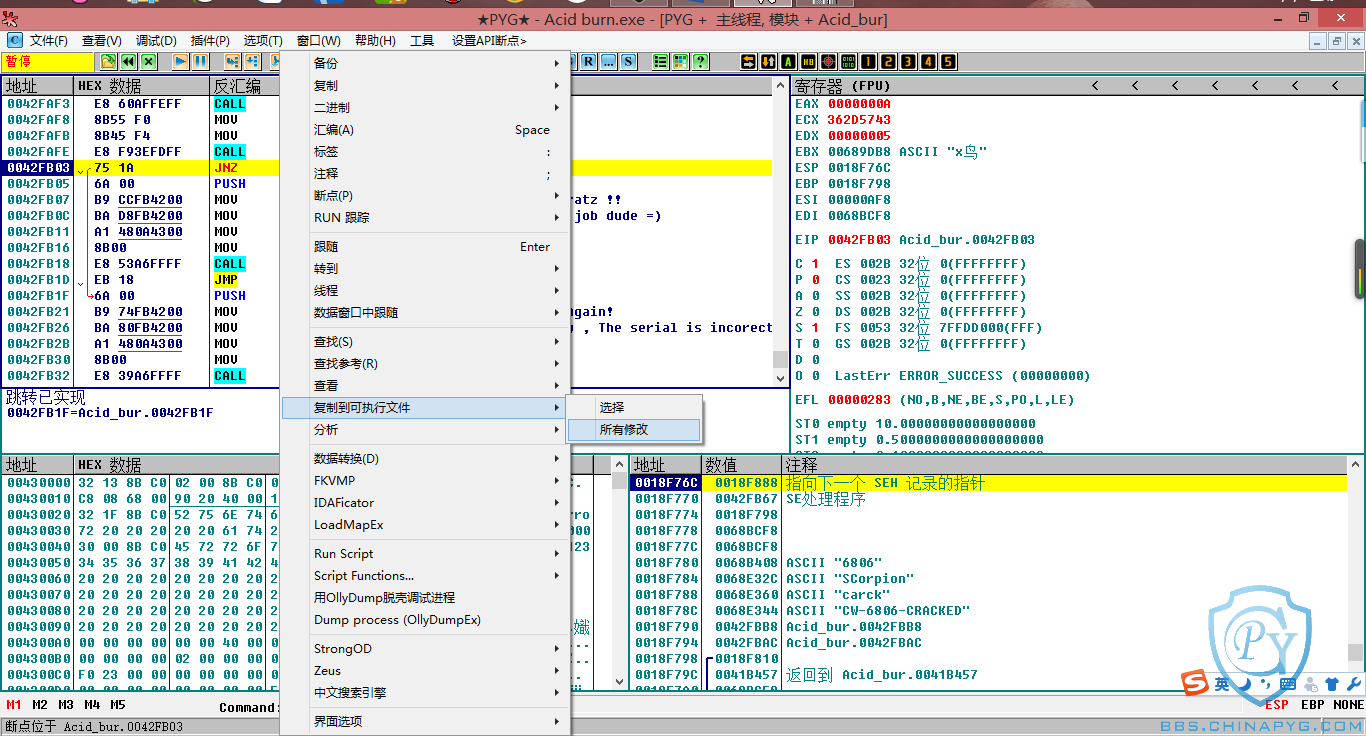Screen dimensions: 1366x736
Task: Choose 所有修改 in the submenu
Action: [x=634, y=429]
